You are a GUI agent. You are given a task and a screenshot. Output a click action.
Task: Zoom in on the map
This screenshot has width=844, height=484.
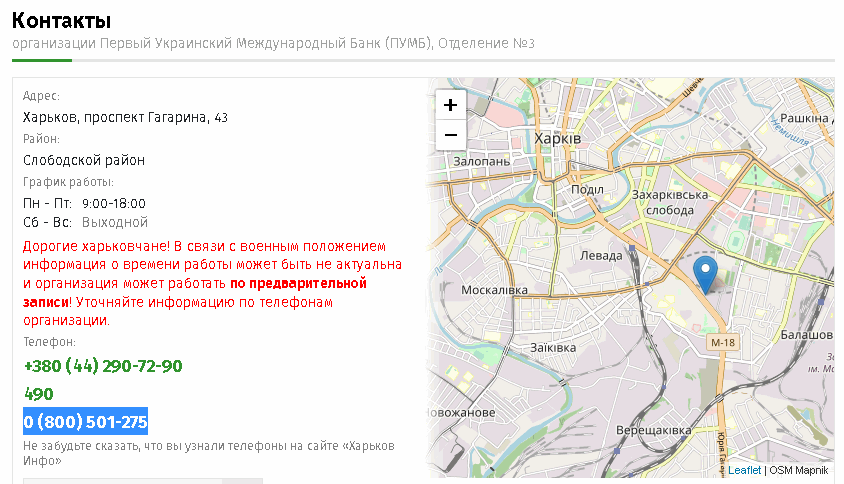coord(451,104)
